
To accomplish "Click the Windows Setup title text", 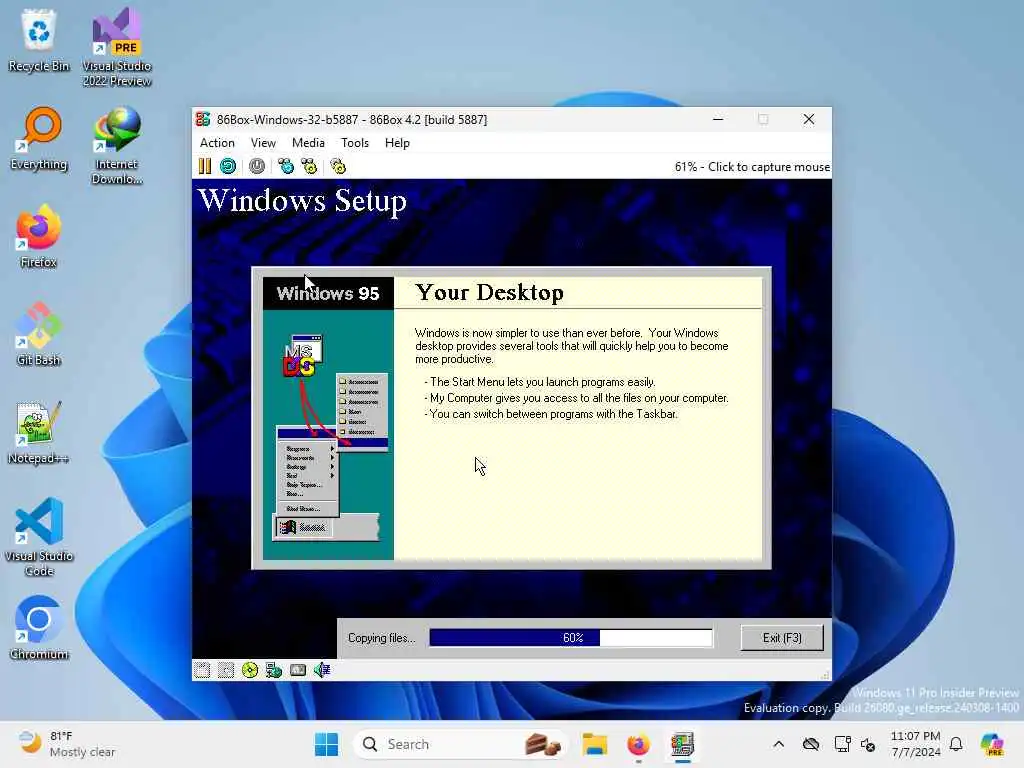I will (302, 200).
